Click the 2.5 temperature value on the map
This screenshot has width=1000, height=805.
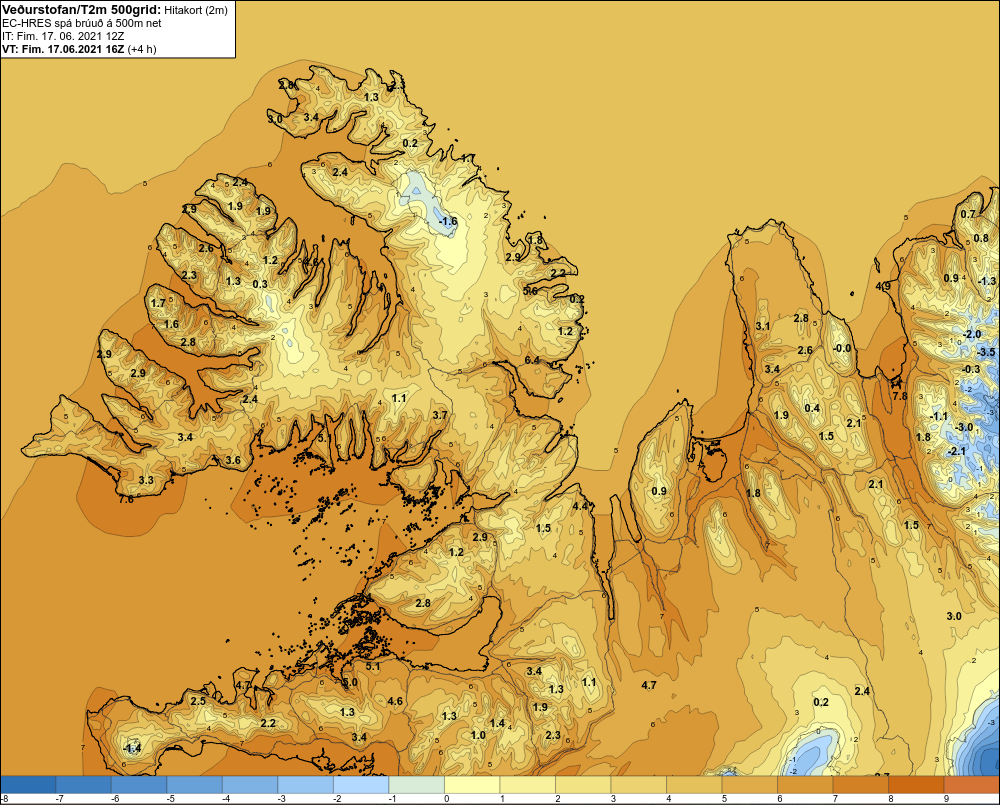pos(198,701)
